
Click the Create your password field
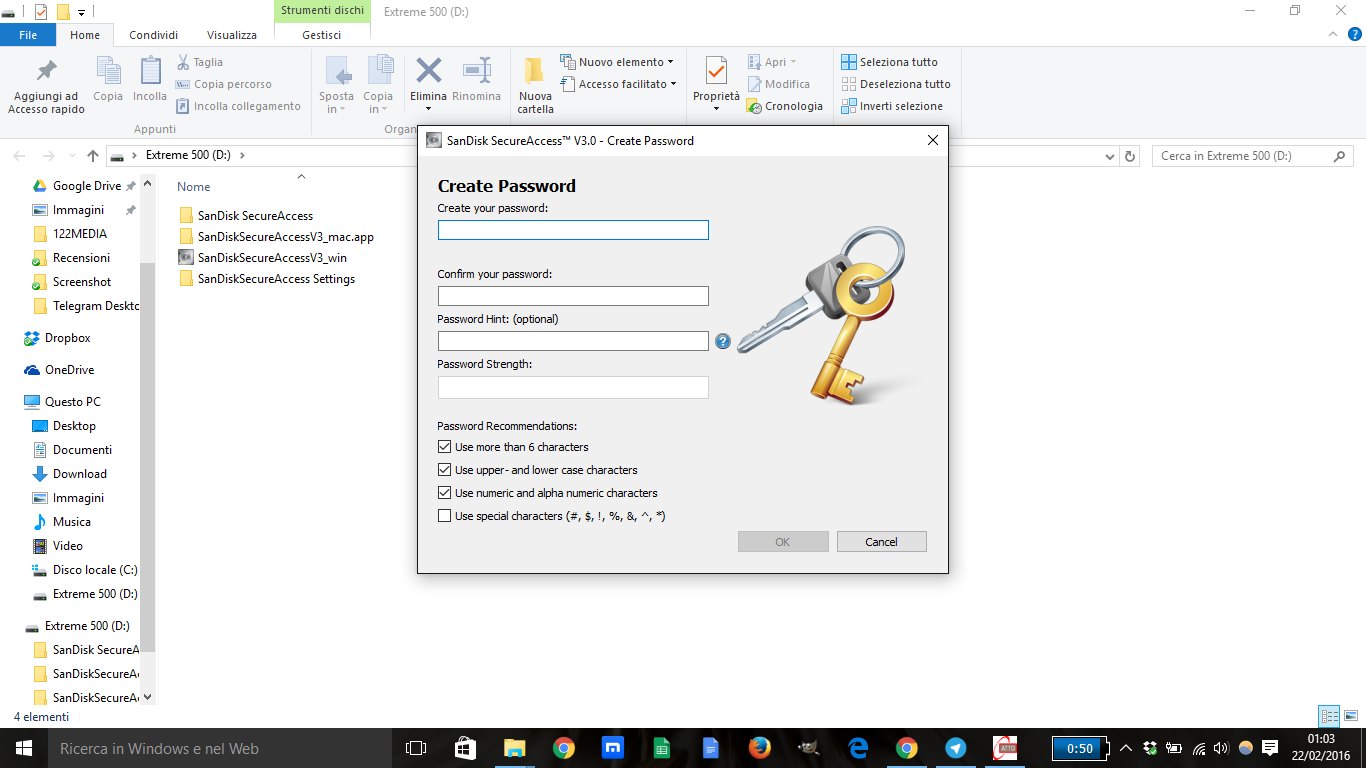click(573, 230)
